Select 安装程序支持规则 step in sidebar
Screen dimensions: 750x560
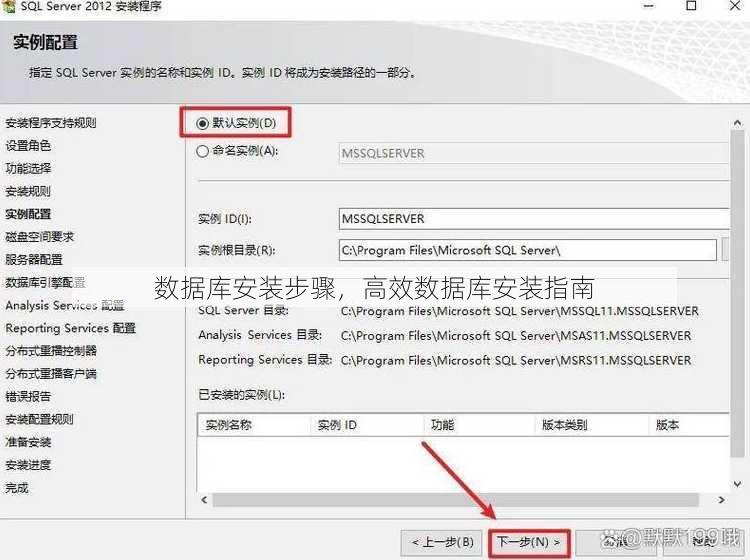(x=51, y=123)
